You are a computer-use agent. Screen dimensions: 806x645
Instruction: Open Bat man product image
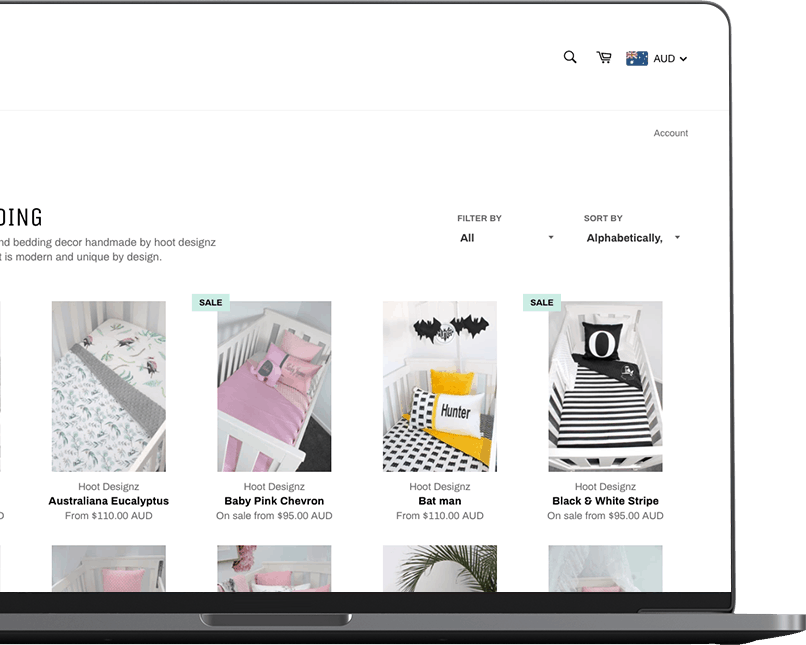tap(439, 386)
